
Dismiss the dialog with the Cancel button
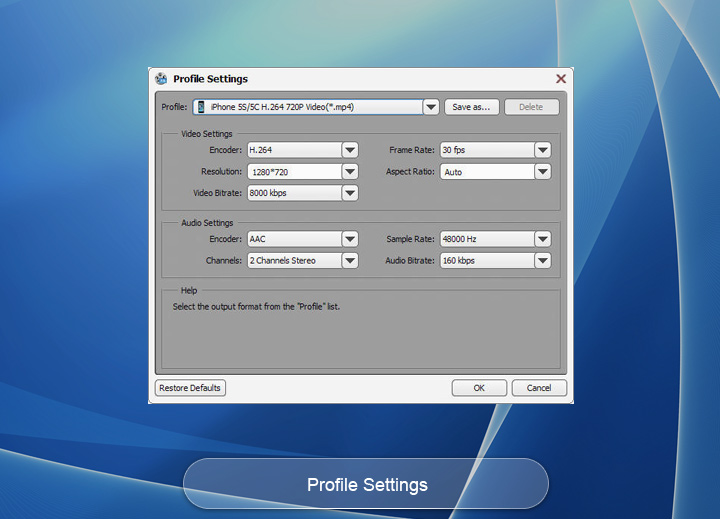click(539, 388)
